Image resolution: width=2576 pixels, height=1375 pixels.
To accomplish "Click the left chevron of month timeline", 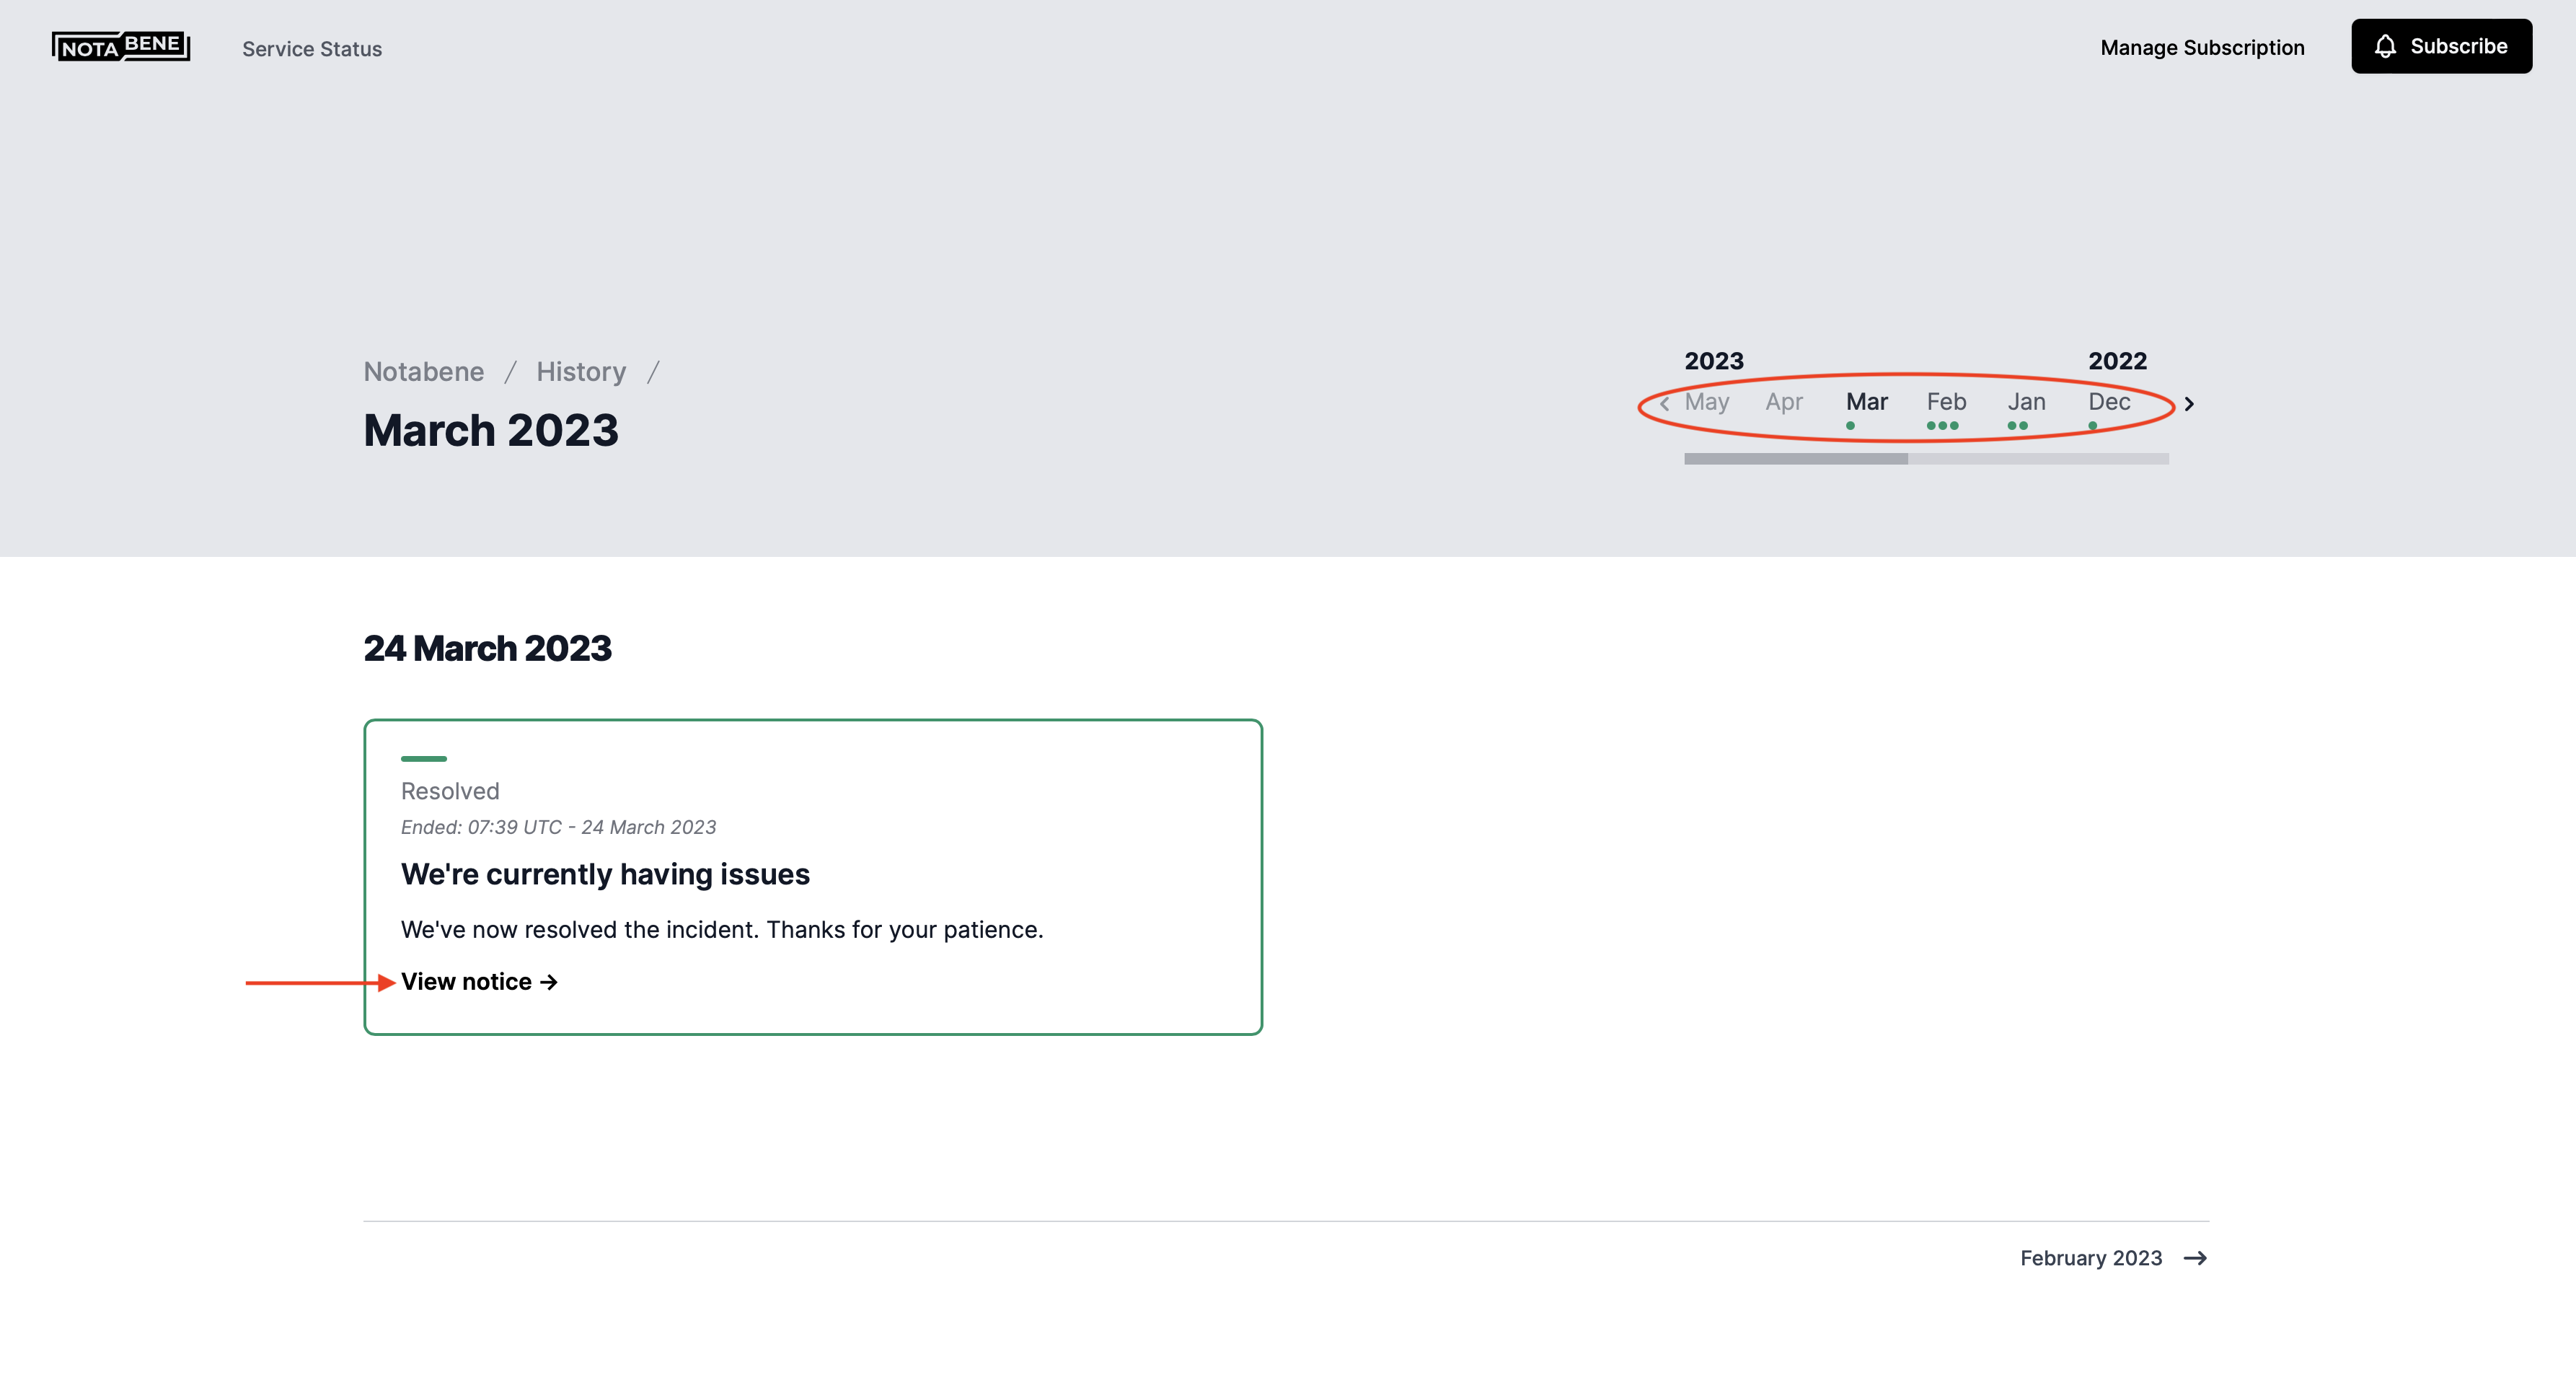I will point(1664,404).
